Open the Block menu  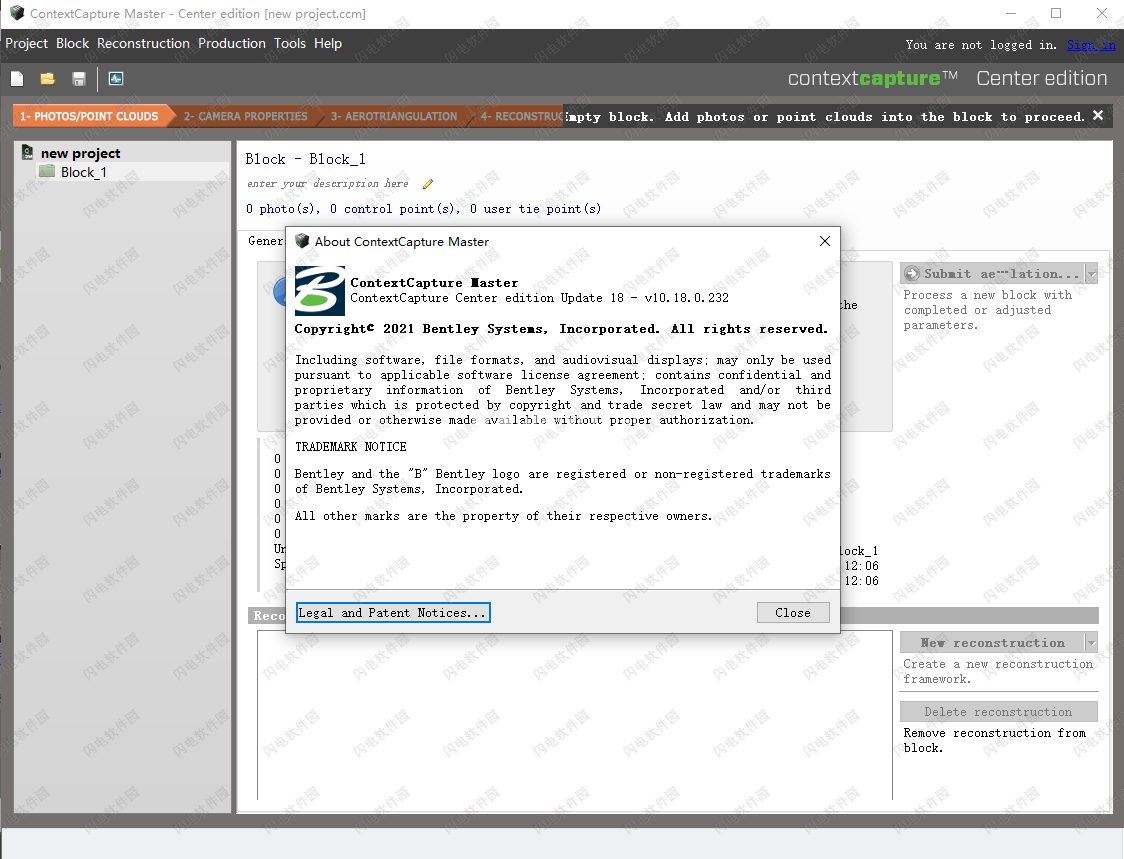(x=72, y=44)
